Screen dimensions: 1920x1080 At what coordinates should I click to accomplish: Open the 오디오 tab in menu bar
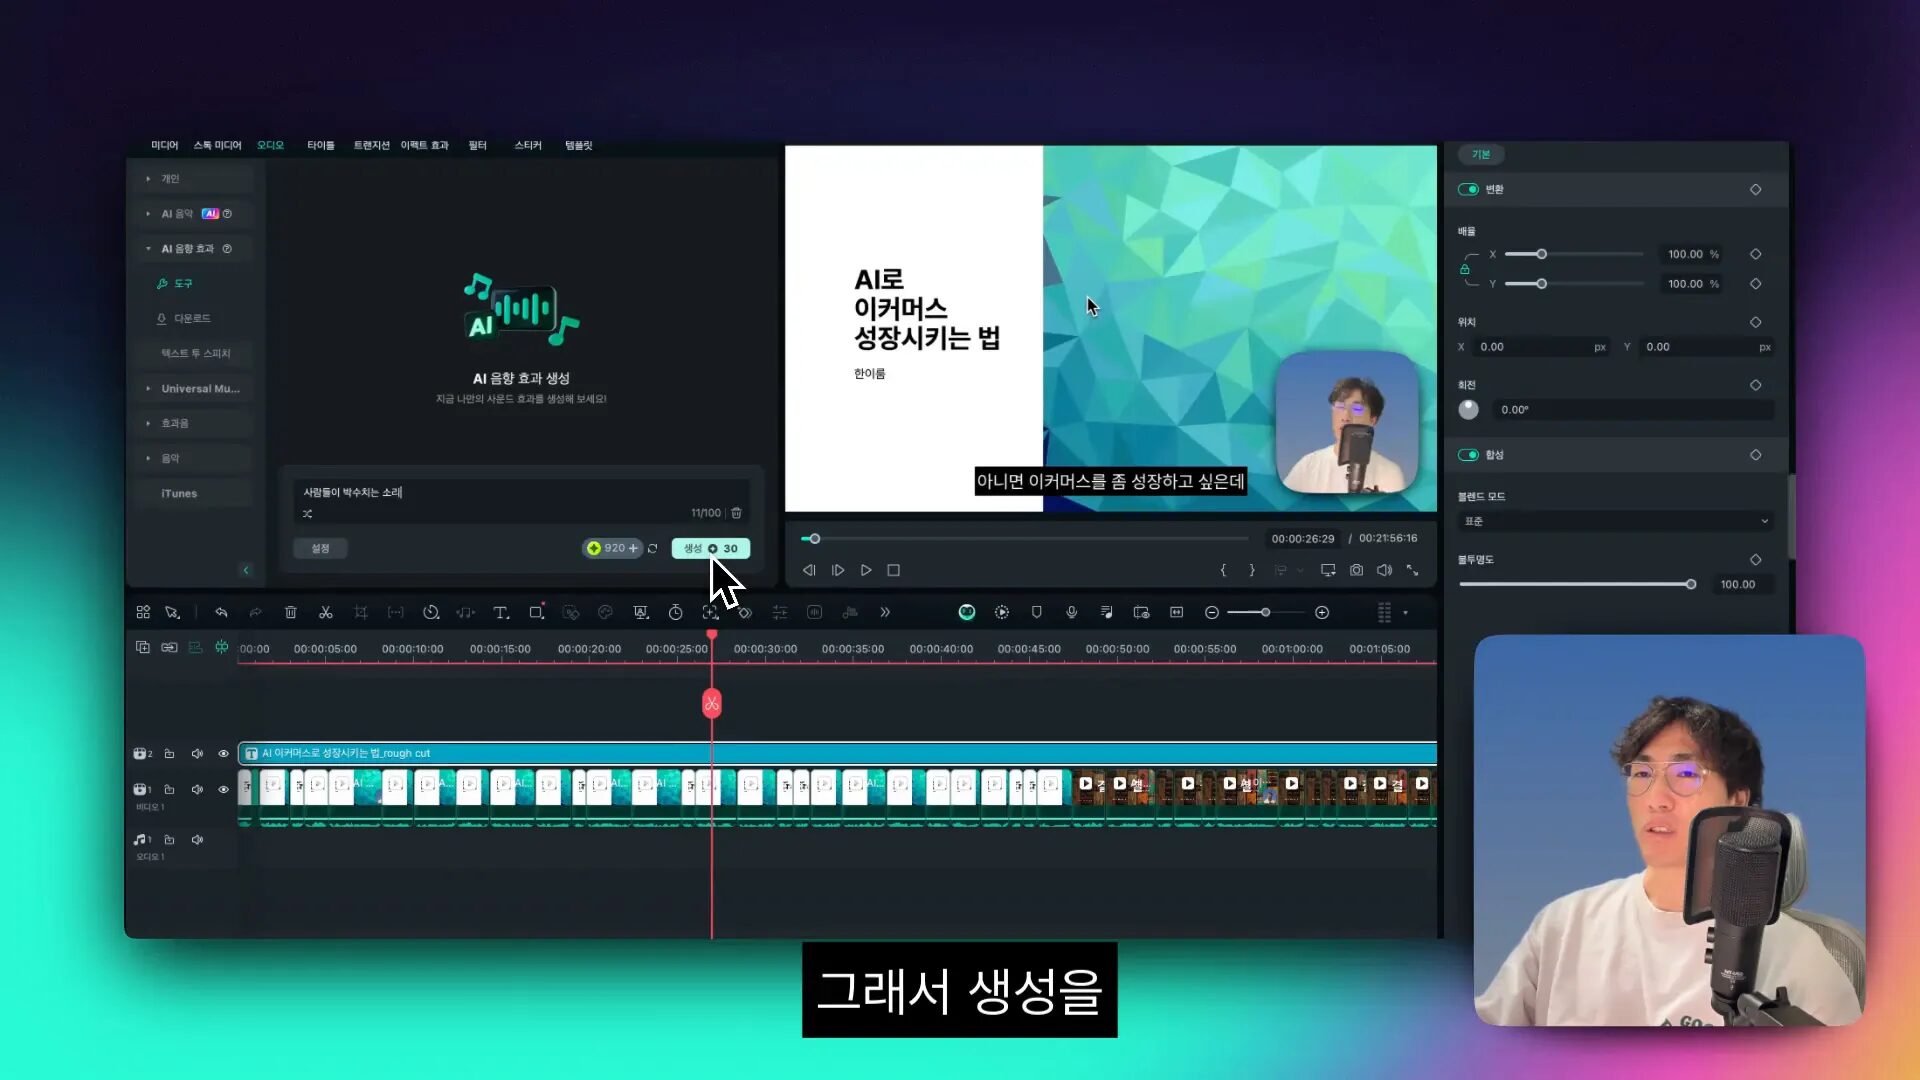point(270,145)
